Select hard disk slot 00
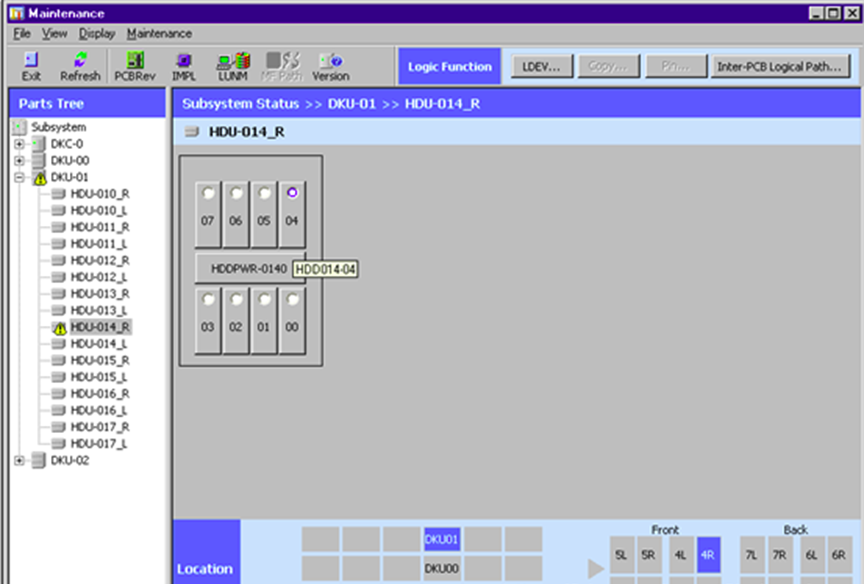 292,322
